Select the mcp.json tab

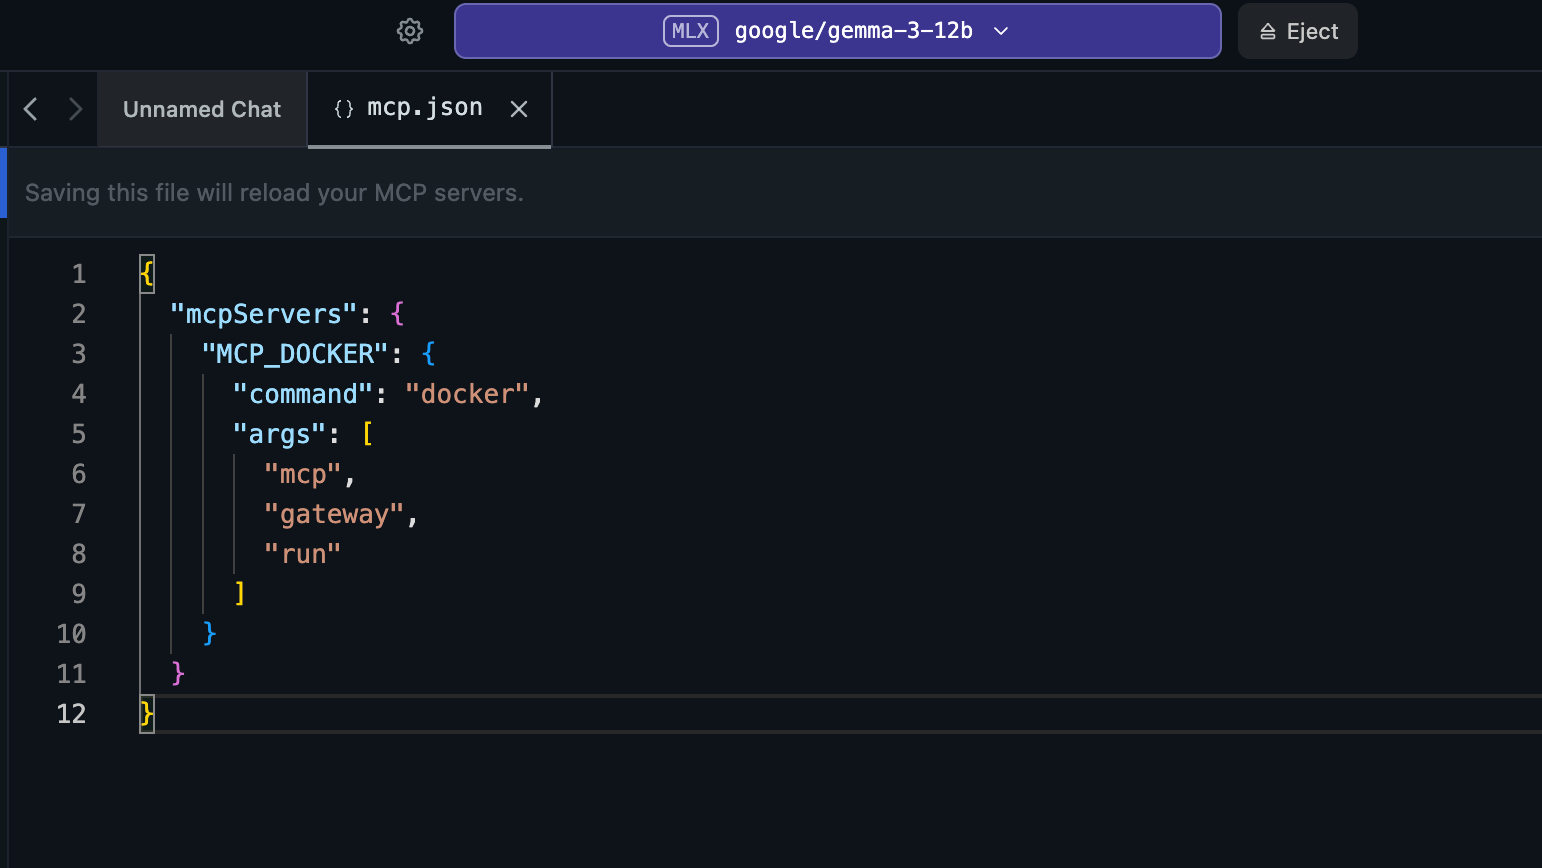[429, 109]
